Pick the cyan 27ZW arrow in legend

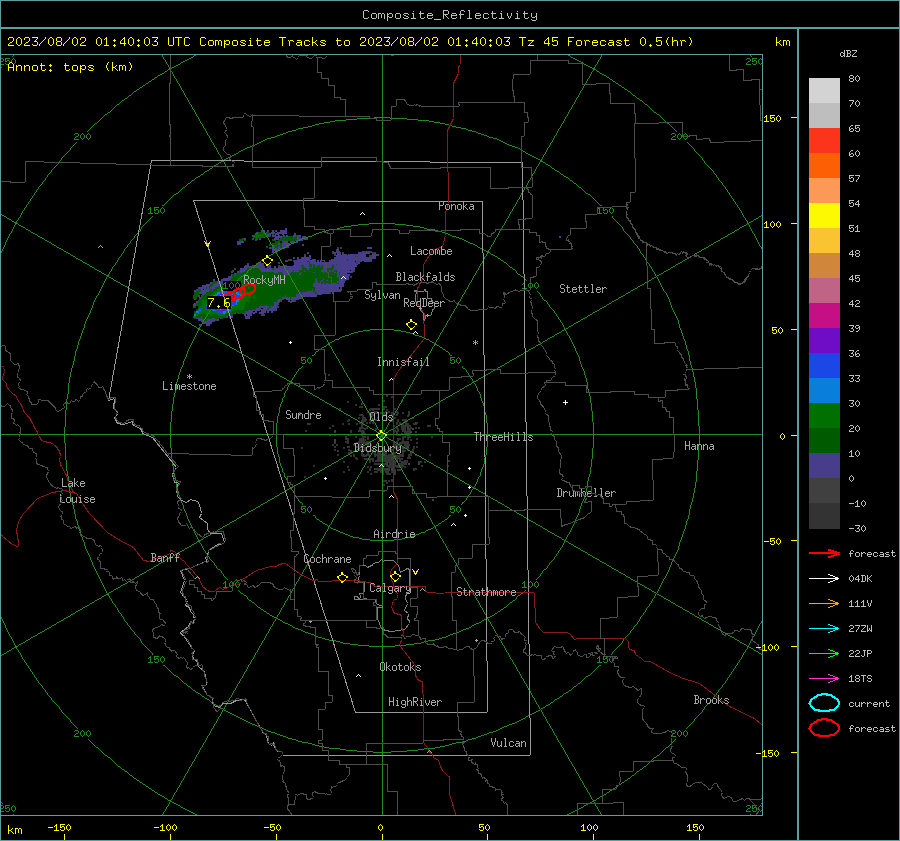click(x=824, y=629)
